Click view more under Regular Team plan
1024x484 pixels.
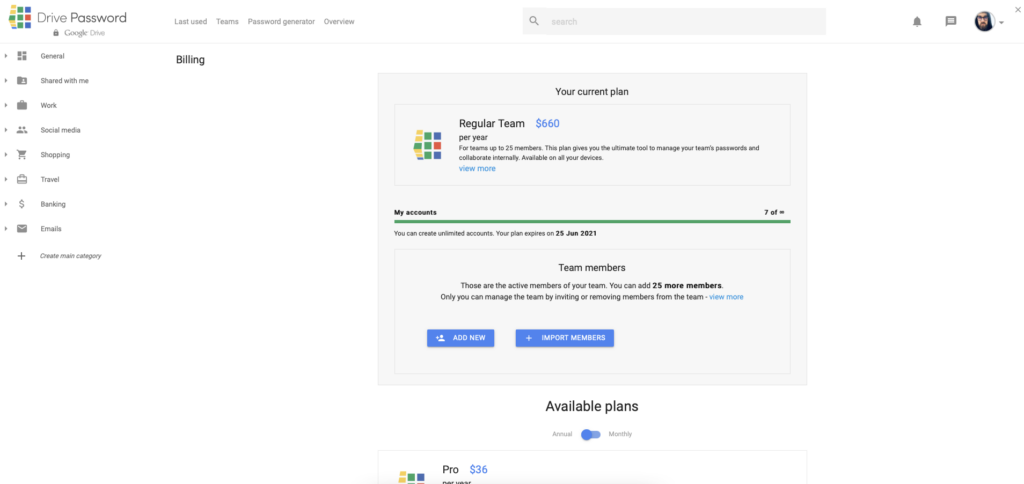477,169
